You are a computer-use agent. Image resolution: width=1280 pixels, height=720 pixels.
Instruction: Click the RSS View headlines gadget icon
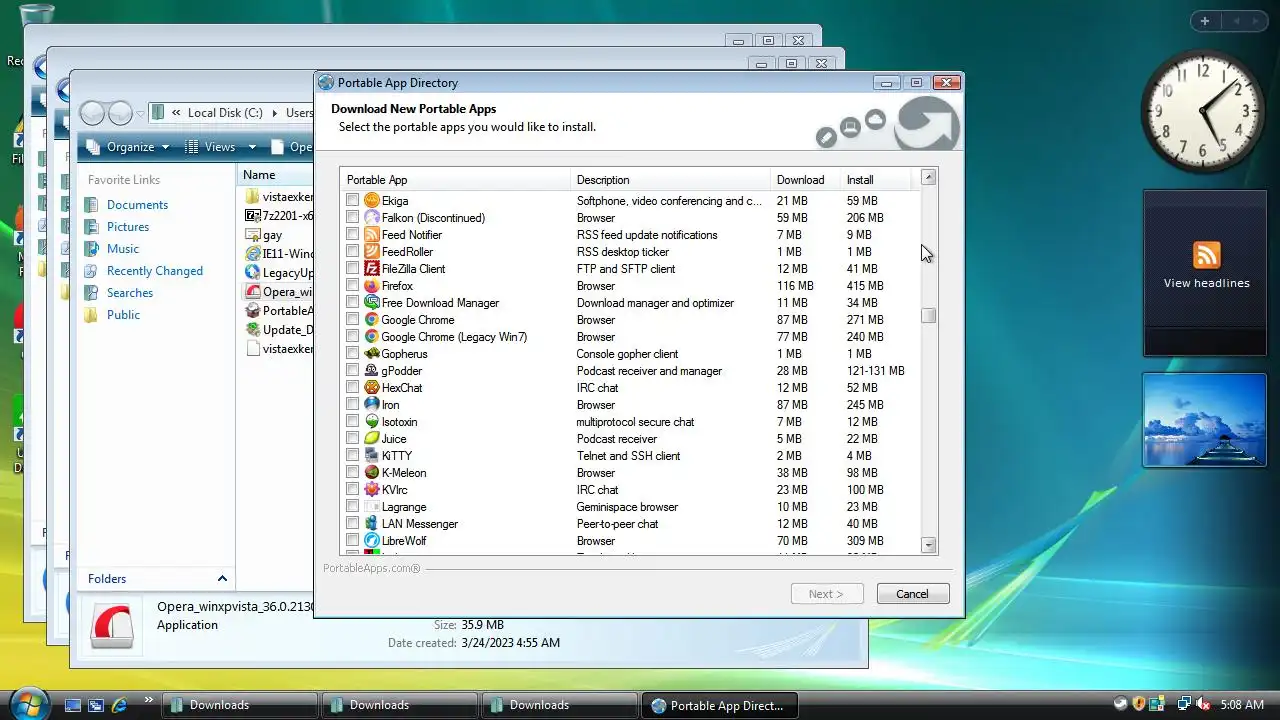1206,254
